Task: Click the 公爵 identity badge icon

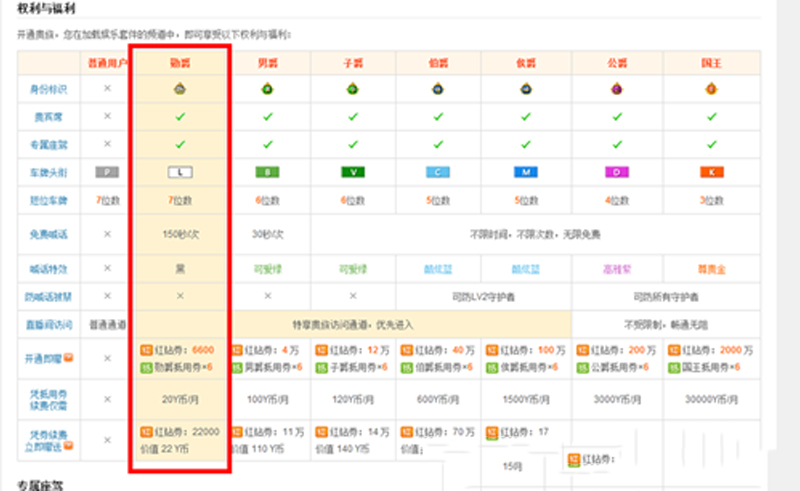Action: tap(617, 89)
